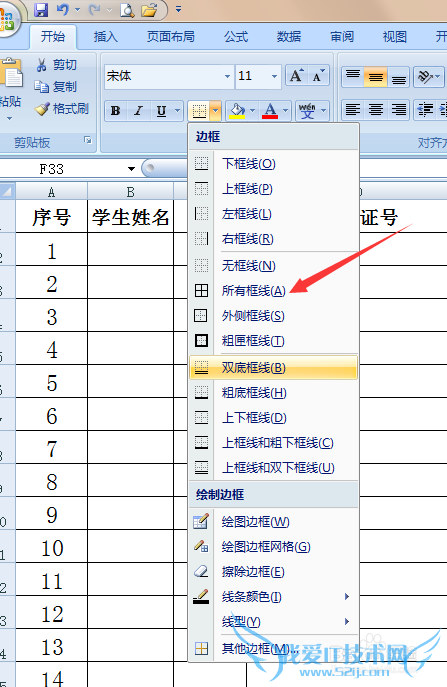The height and width of the screenshot is (687, 447).
Task: Expand 线条颜色(I) submenu
Action: pos(274,596)
